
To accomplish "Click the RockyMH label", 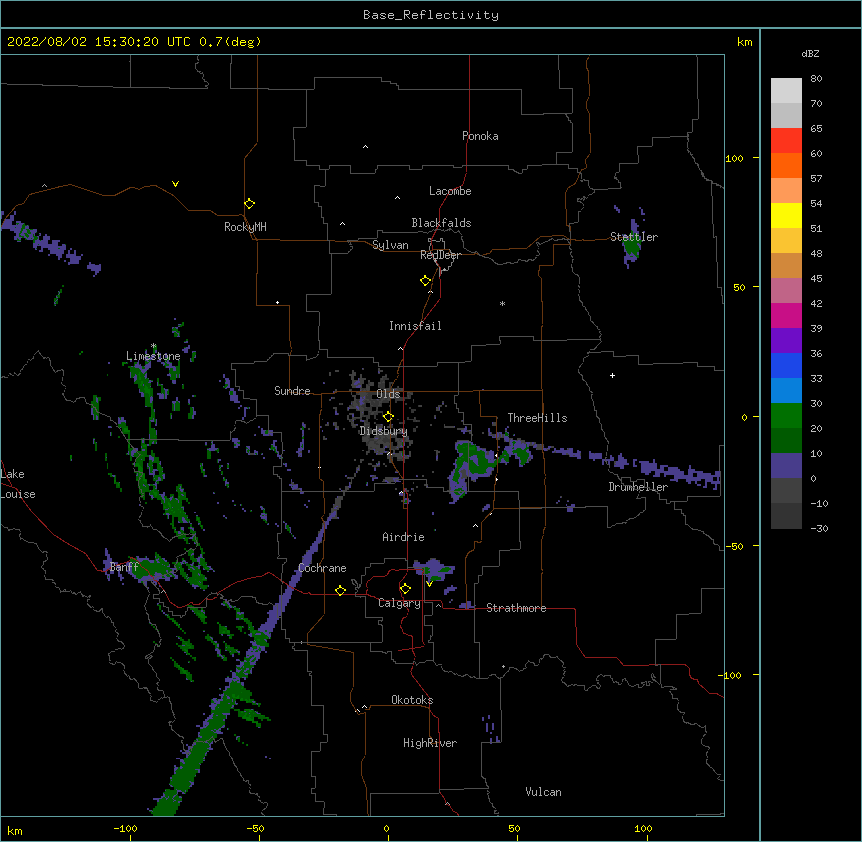I will click(245, 226).
